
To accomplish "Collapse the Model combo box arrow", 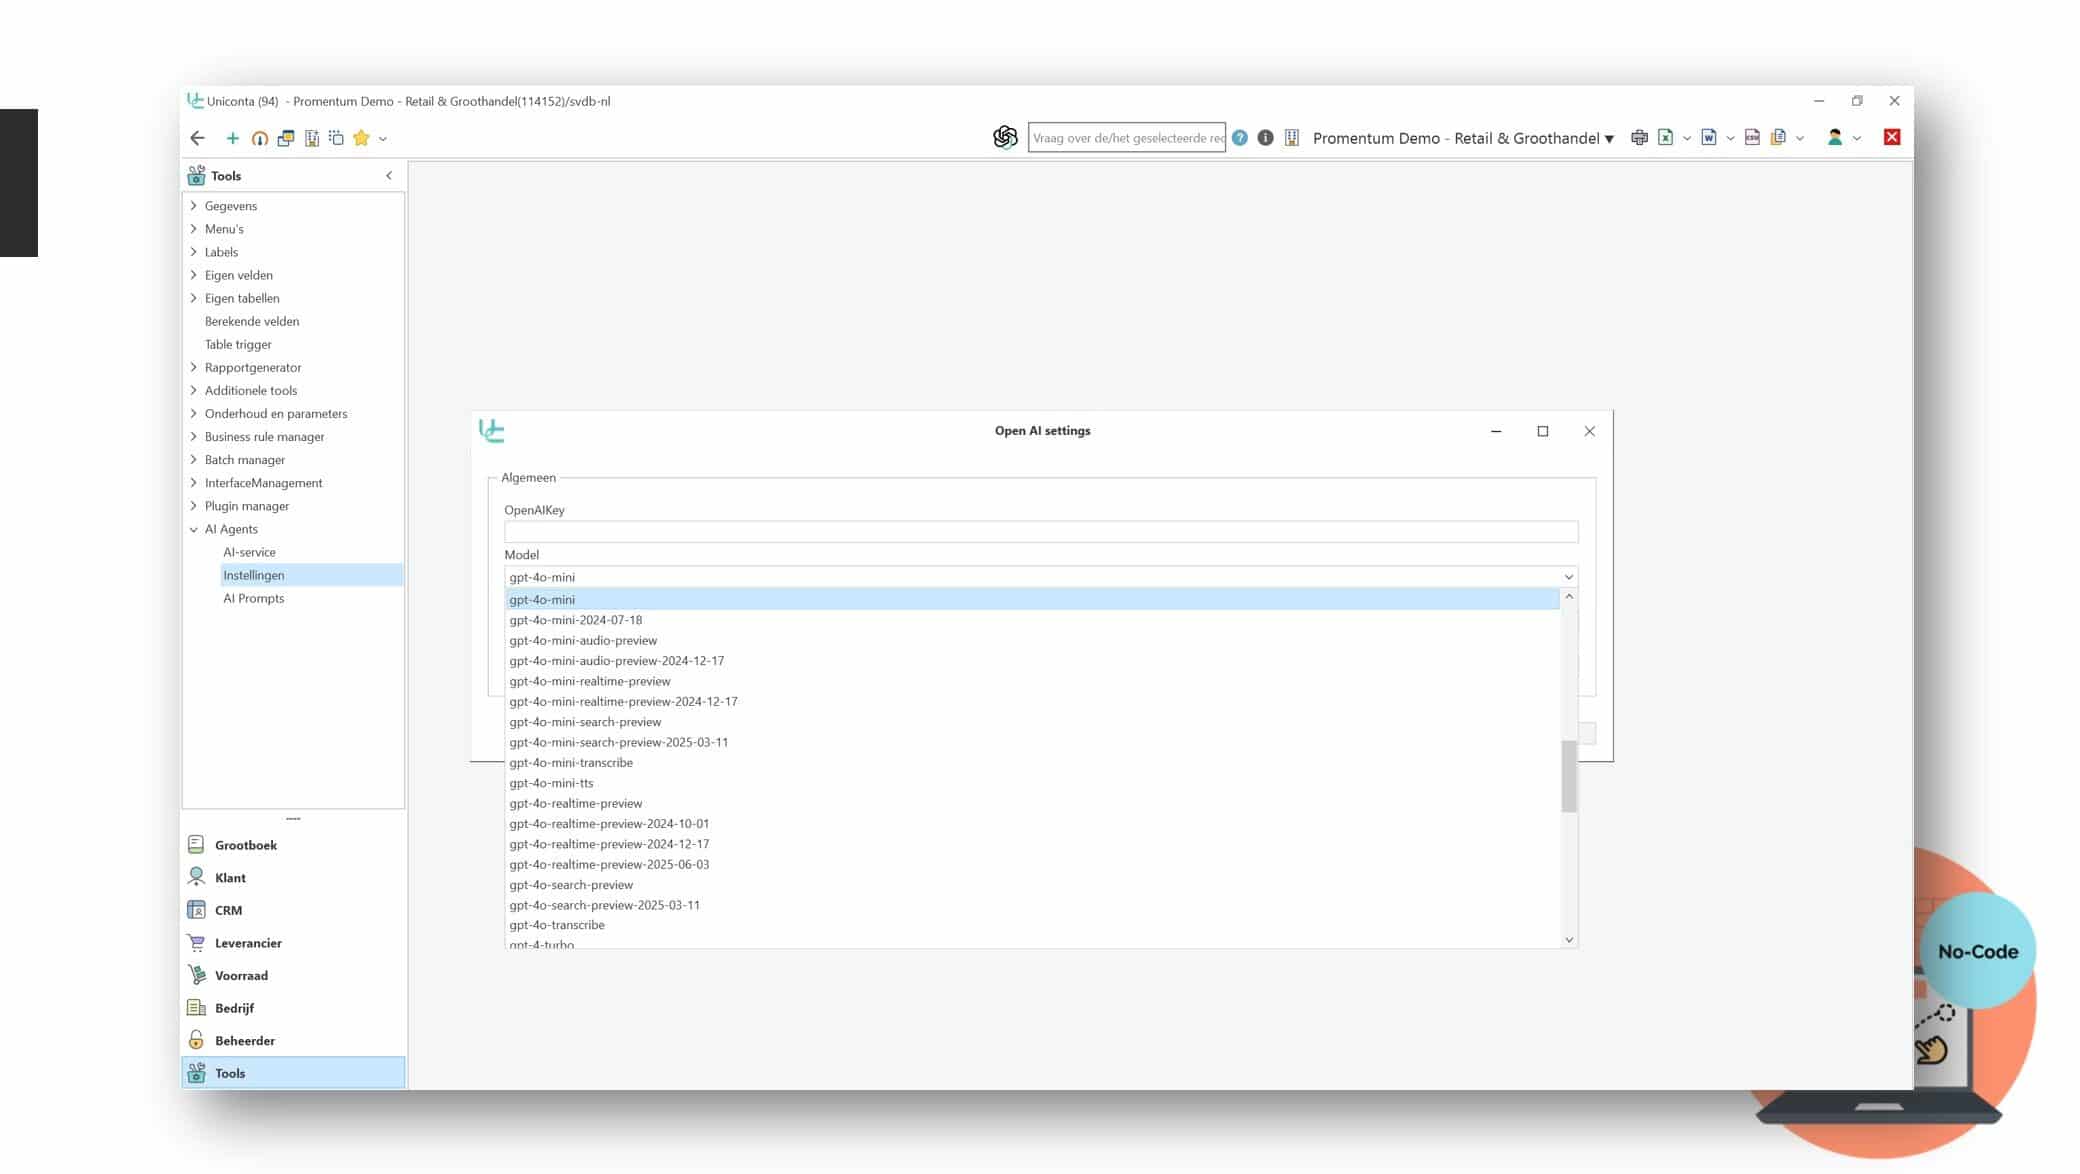I will click(1568, 577).
